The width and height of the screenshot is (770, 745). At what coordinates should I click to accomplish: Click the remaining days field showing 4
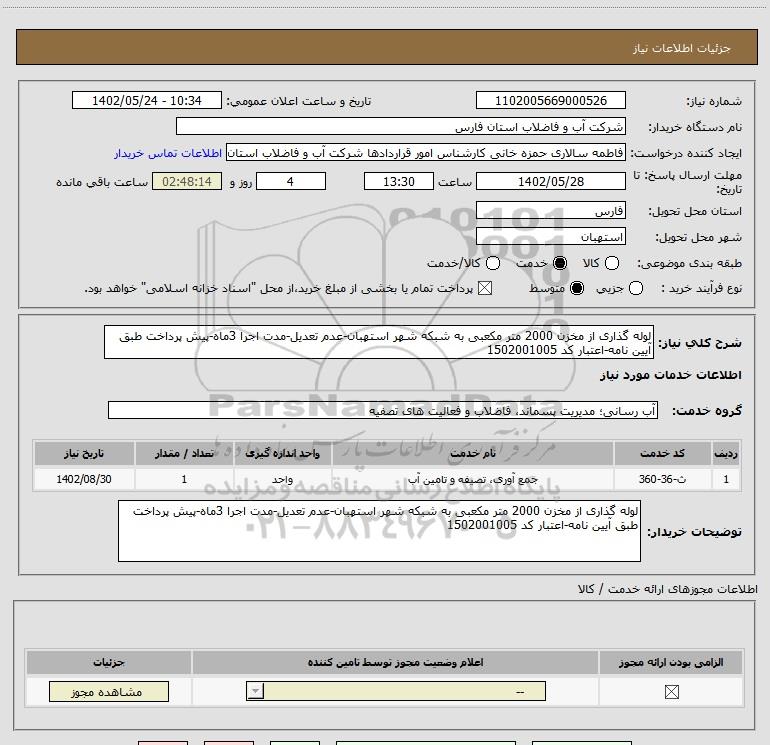tap(291, 182)
